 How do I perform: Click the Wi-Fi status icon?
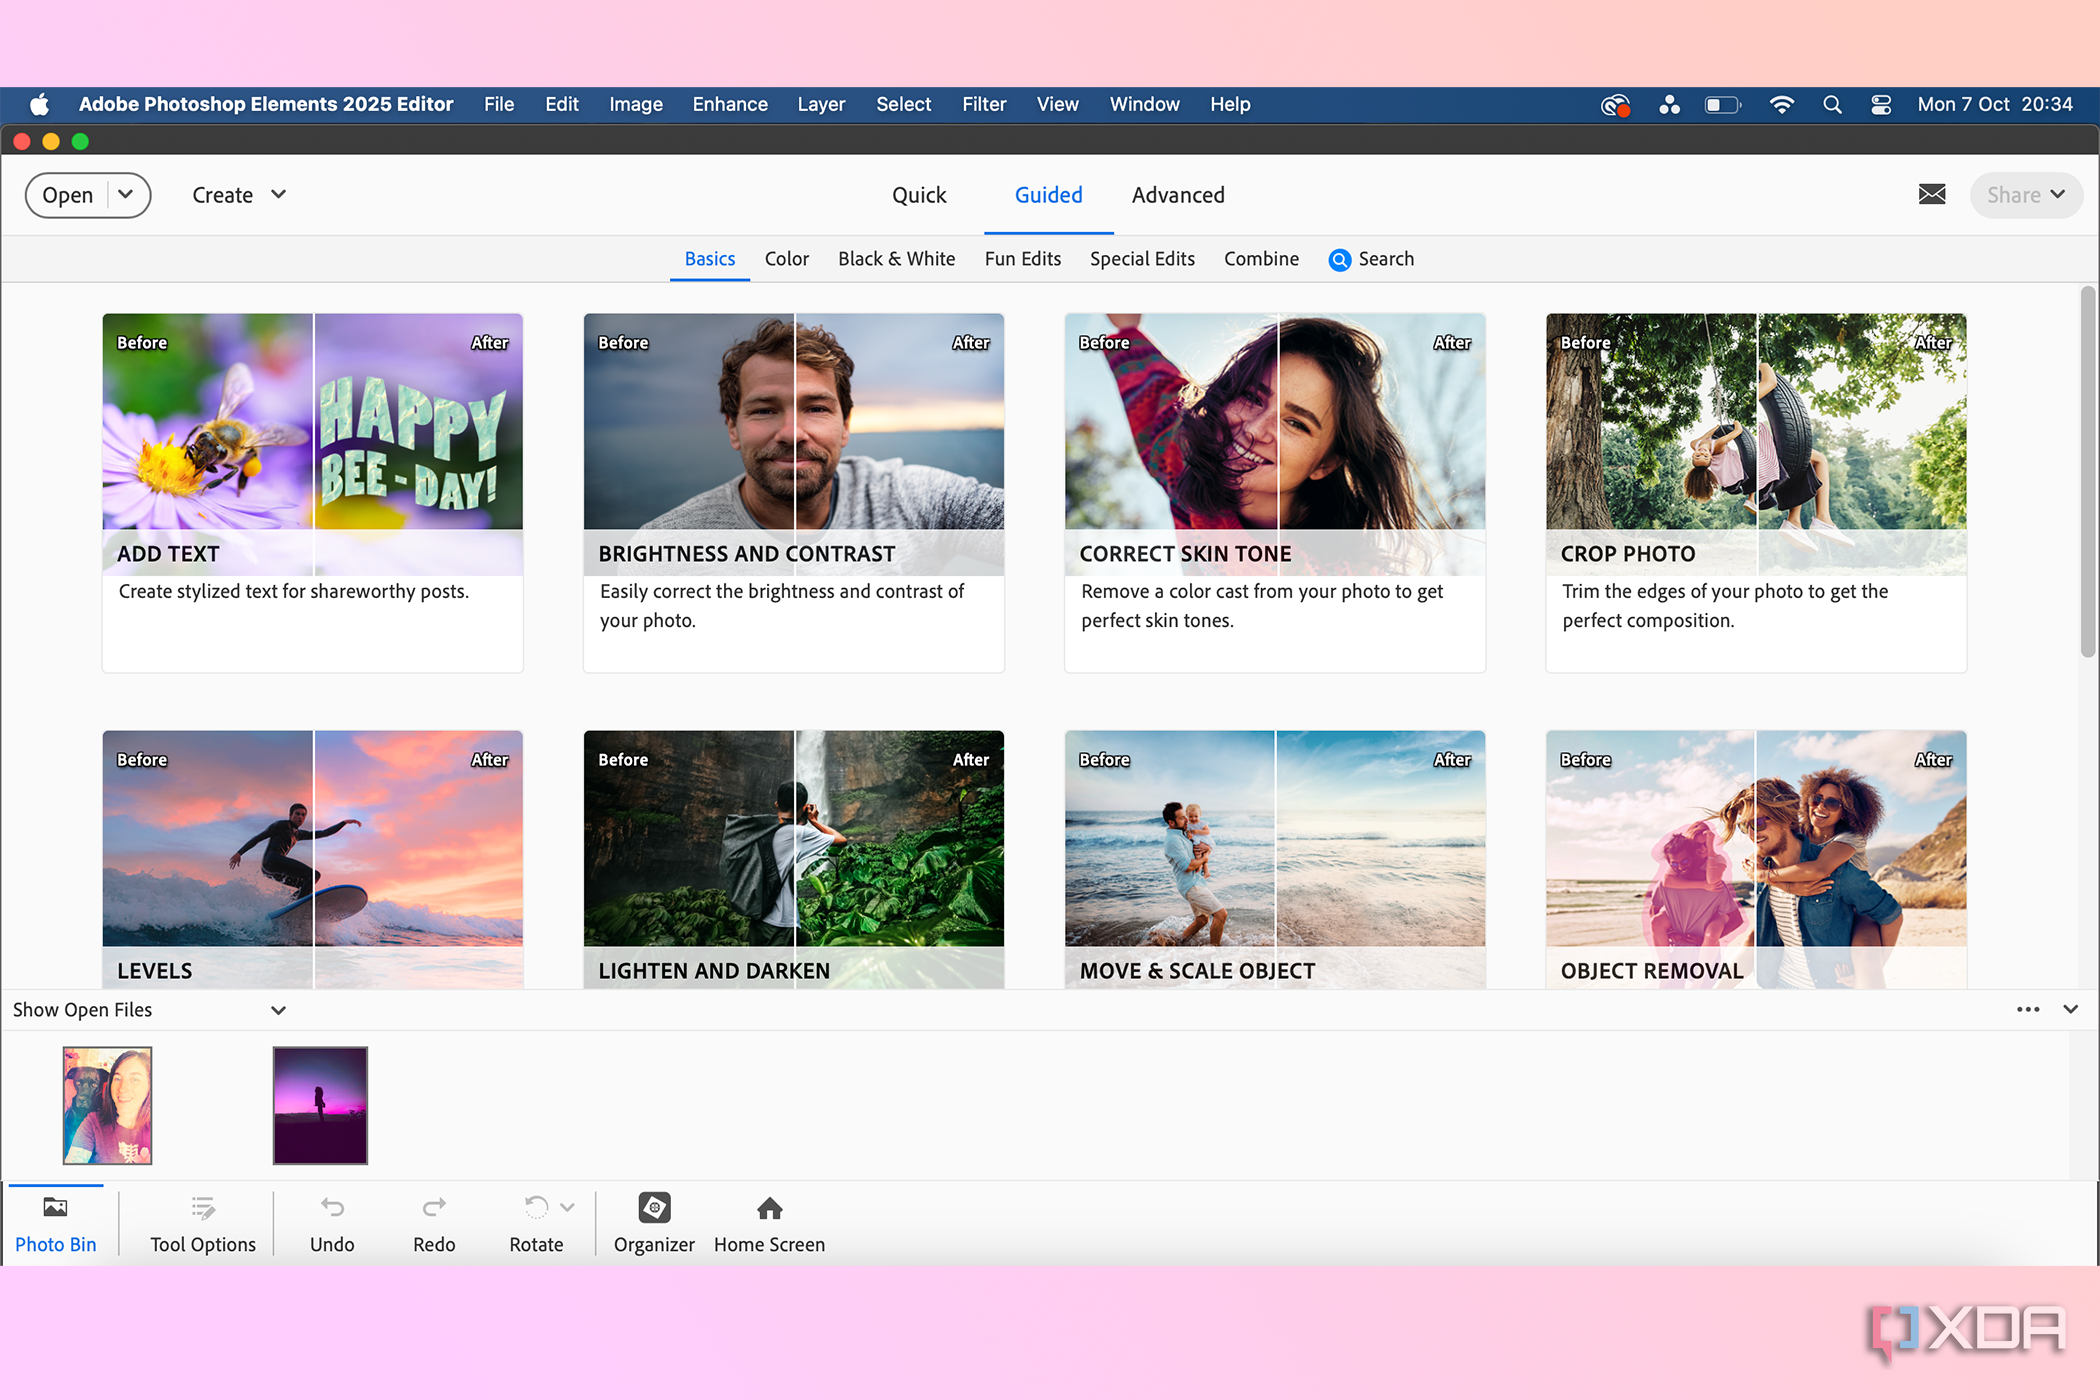point(1782,104)
